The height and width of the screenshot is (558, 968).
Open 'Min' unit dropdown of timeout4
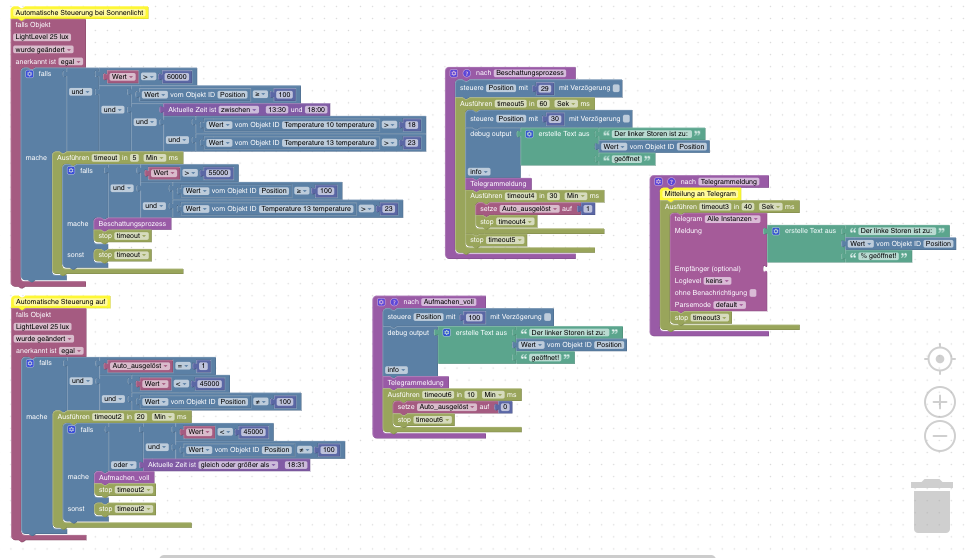(x=576, y=196)
